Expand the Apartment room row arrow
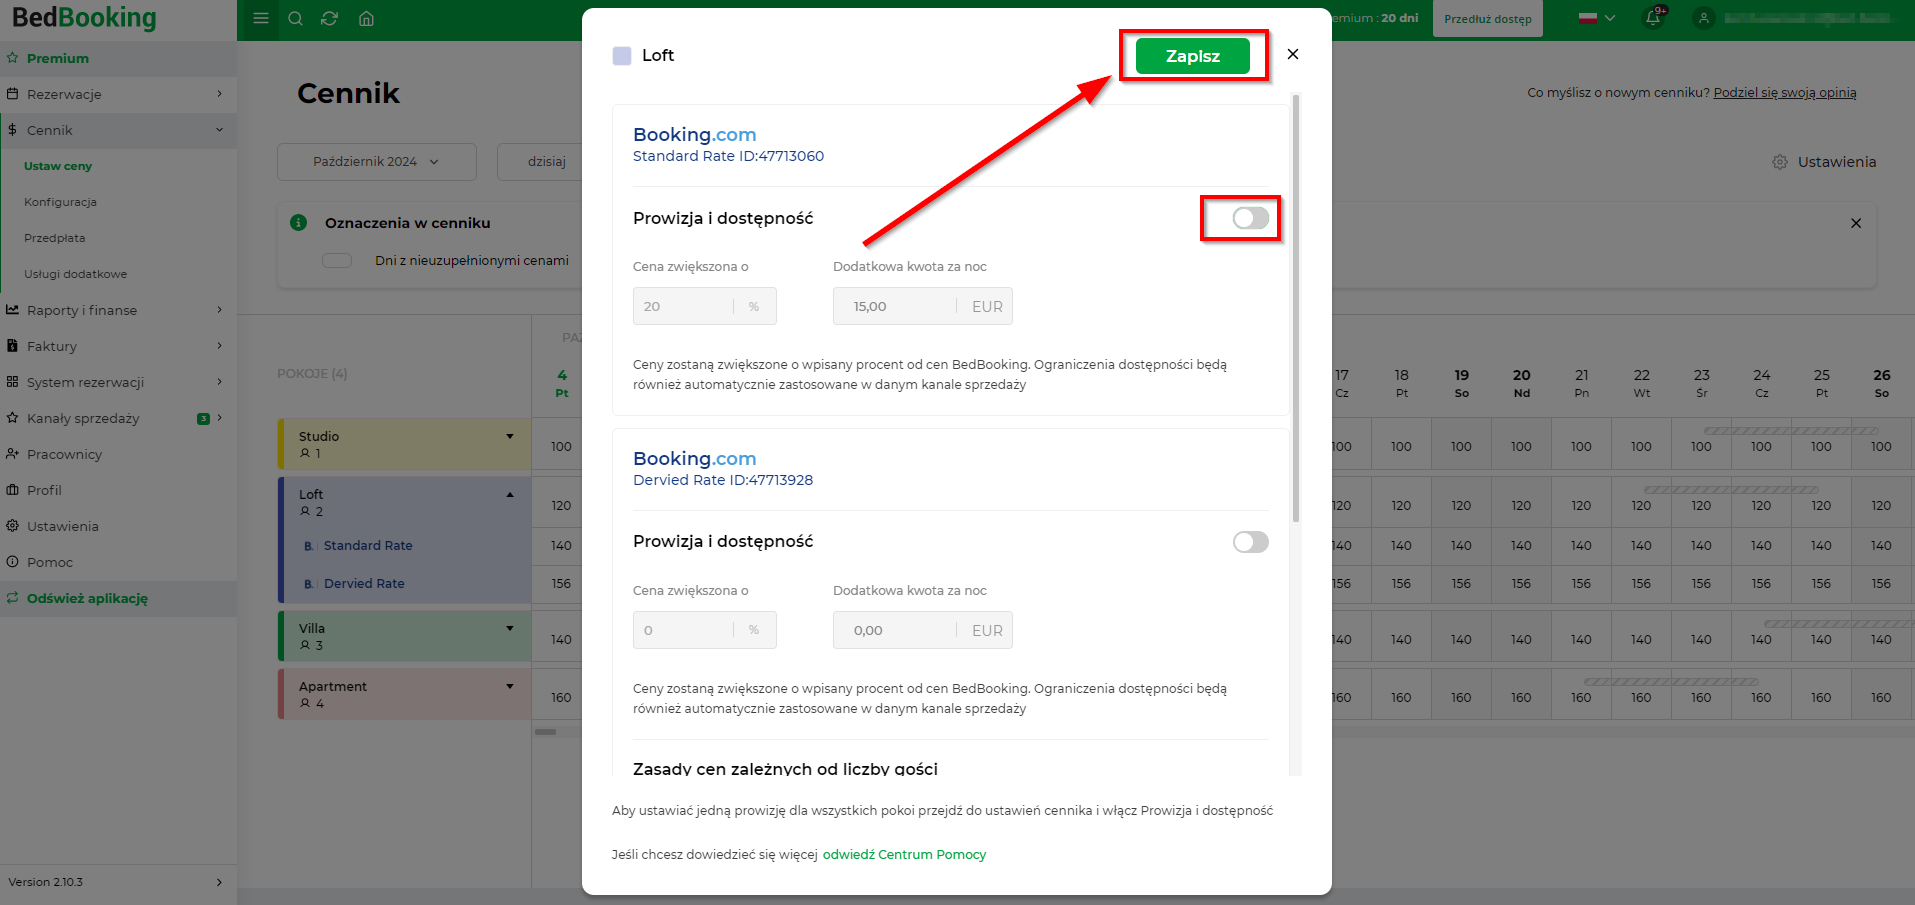The width and height of the screenshot is (1915, 905). tap(510, 686)
